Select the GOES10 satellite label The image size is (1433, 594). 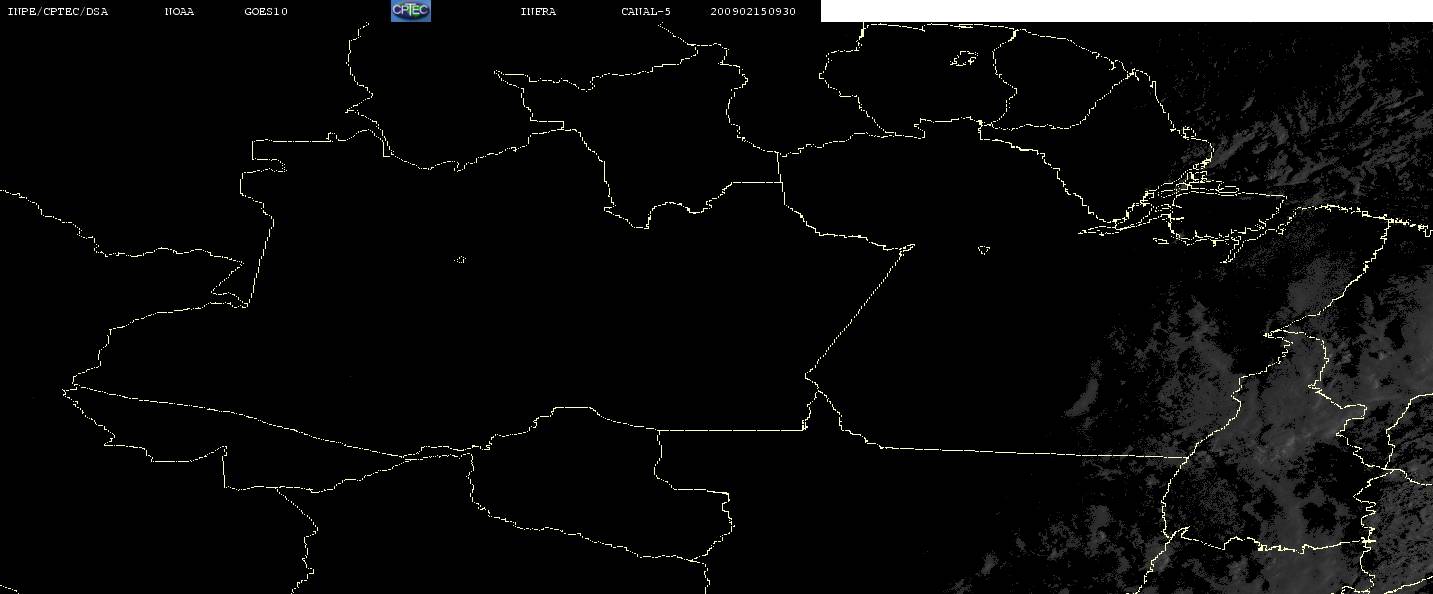click(265, 11)
